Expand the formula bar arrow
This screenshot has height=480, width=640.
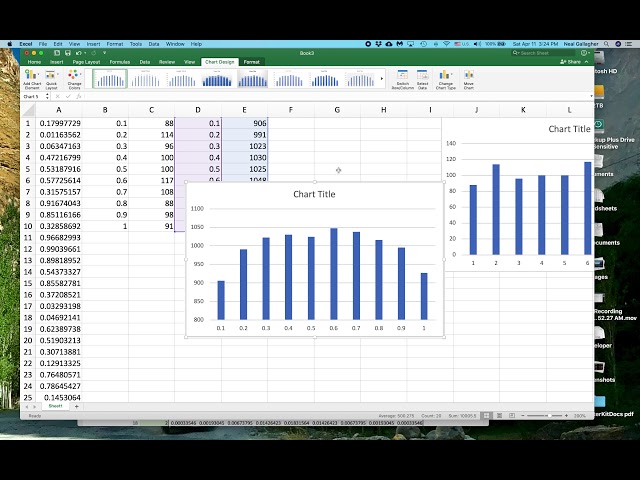pos(591,97)
